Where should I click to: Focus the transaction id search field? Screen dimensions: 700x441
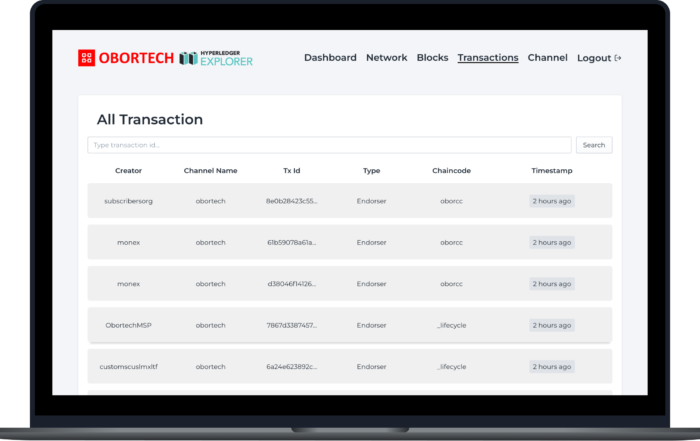click(329, 145)
